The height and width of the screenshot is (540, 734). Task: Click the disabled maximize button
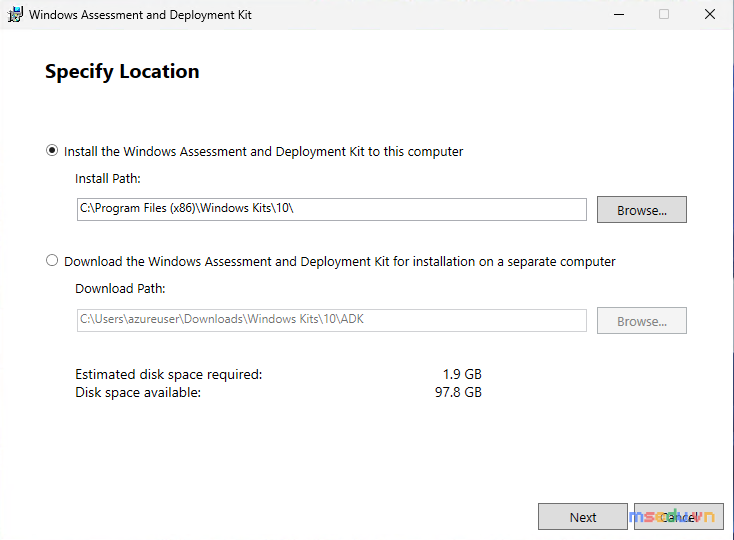pyautogui.click(x=664, y=15)
